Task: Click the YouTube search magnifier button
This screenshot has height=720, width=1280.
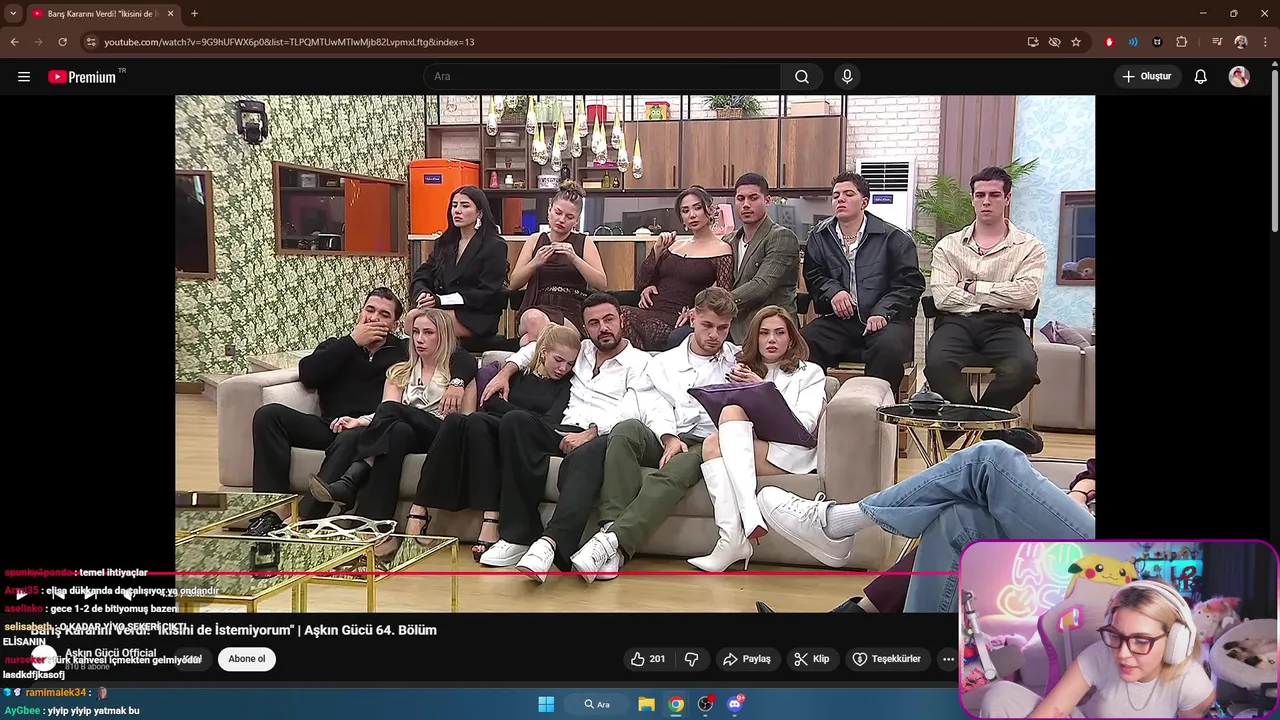Action: coord(802,76)
